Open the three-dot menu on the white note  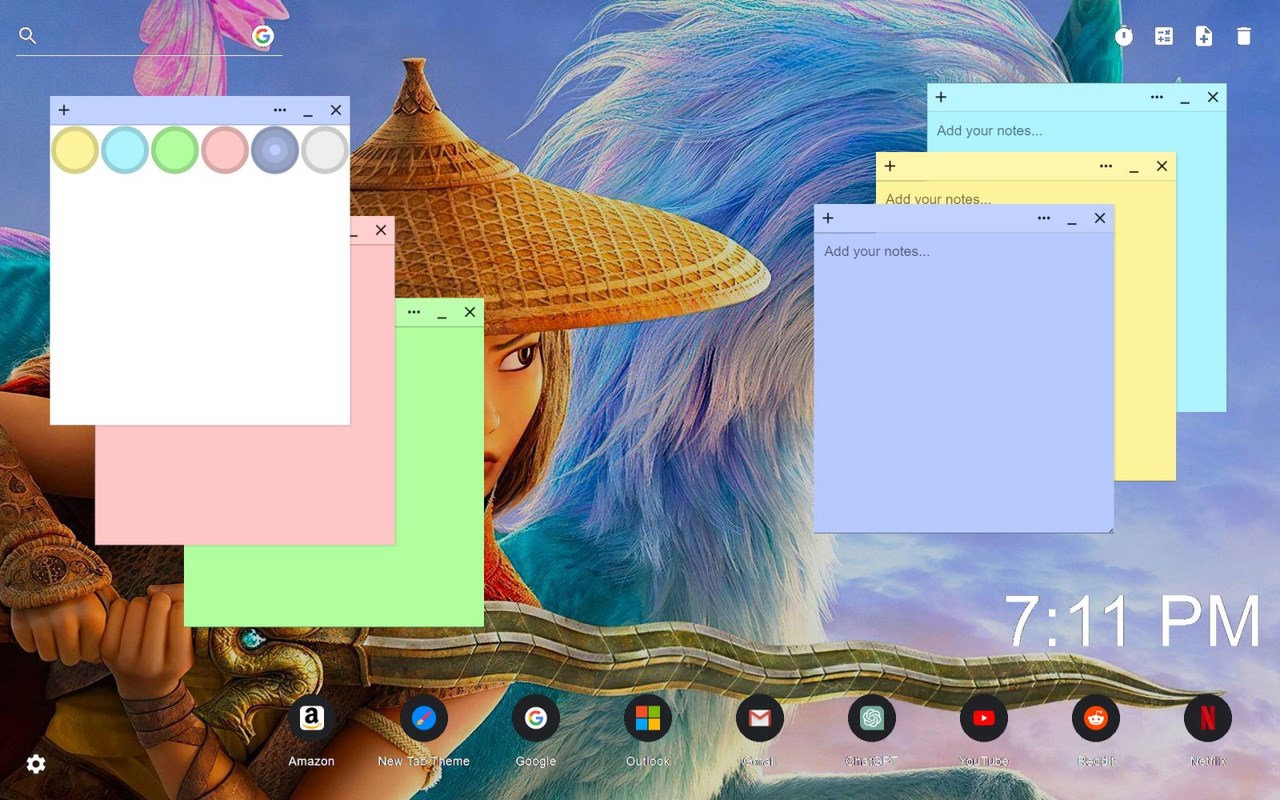coord(280,110)
